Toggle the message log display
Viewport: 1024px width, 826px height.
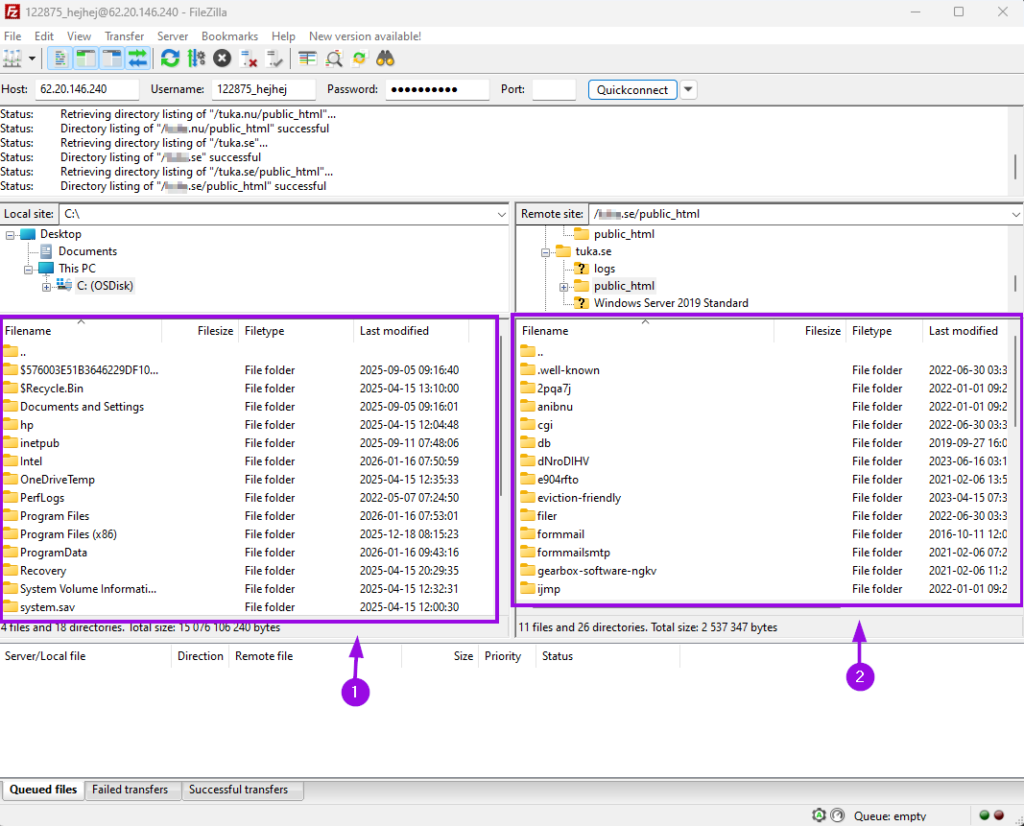59,59
